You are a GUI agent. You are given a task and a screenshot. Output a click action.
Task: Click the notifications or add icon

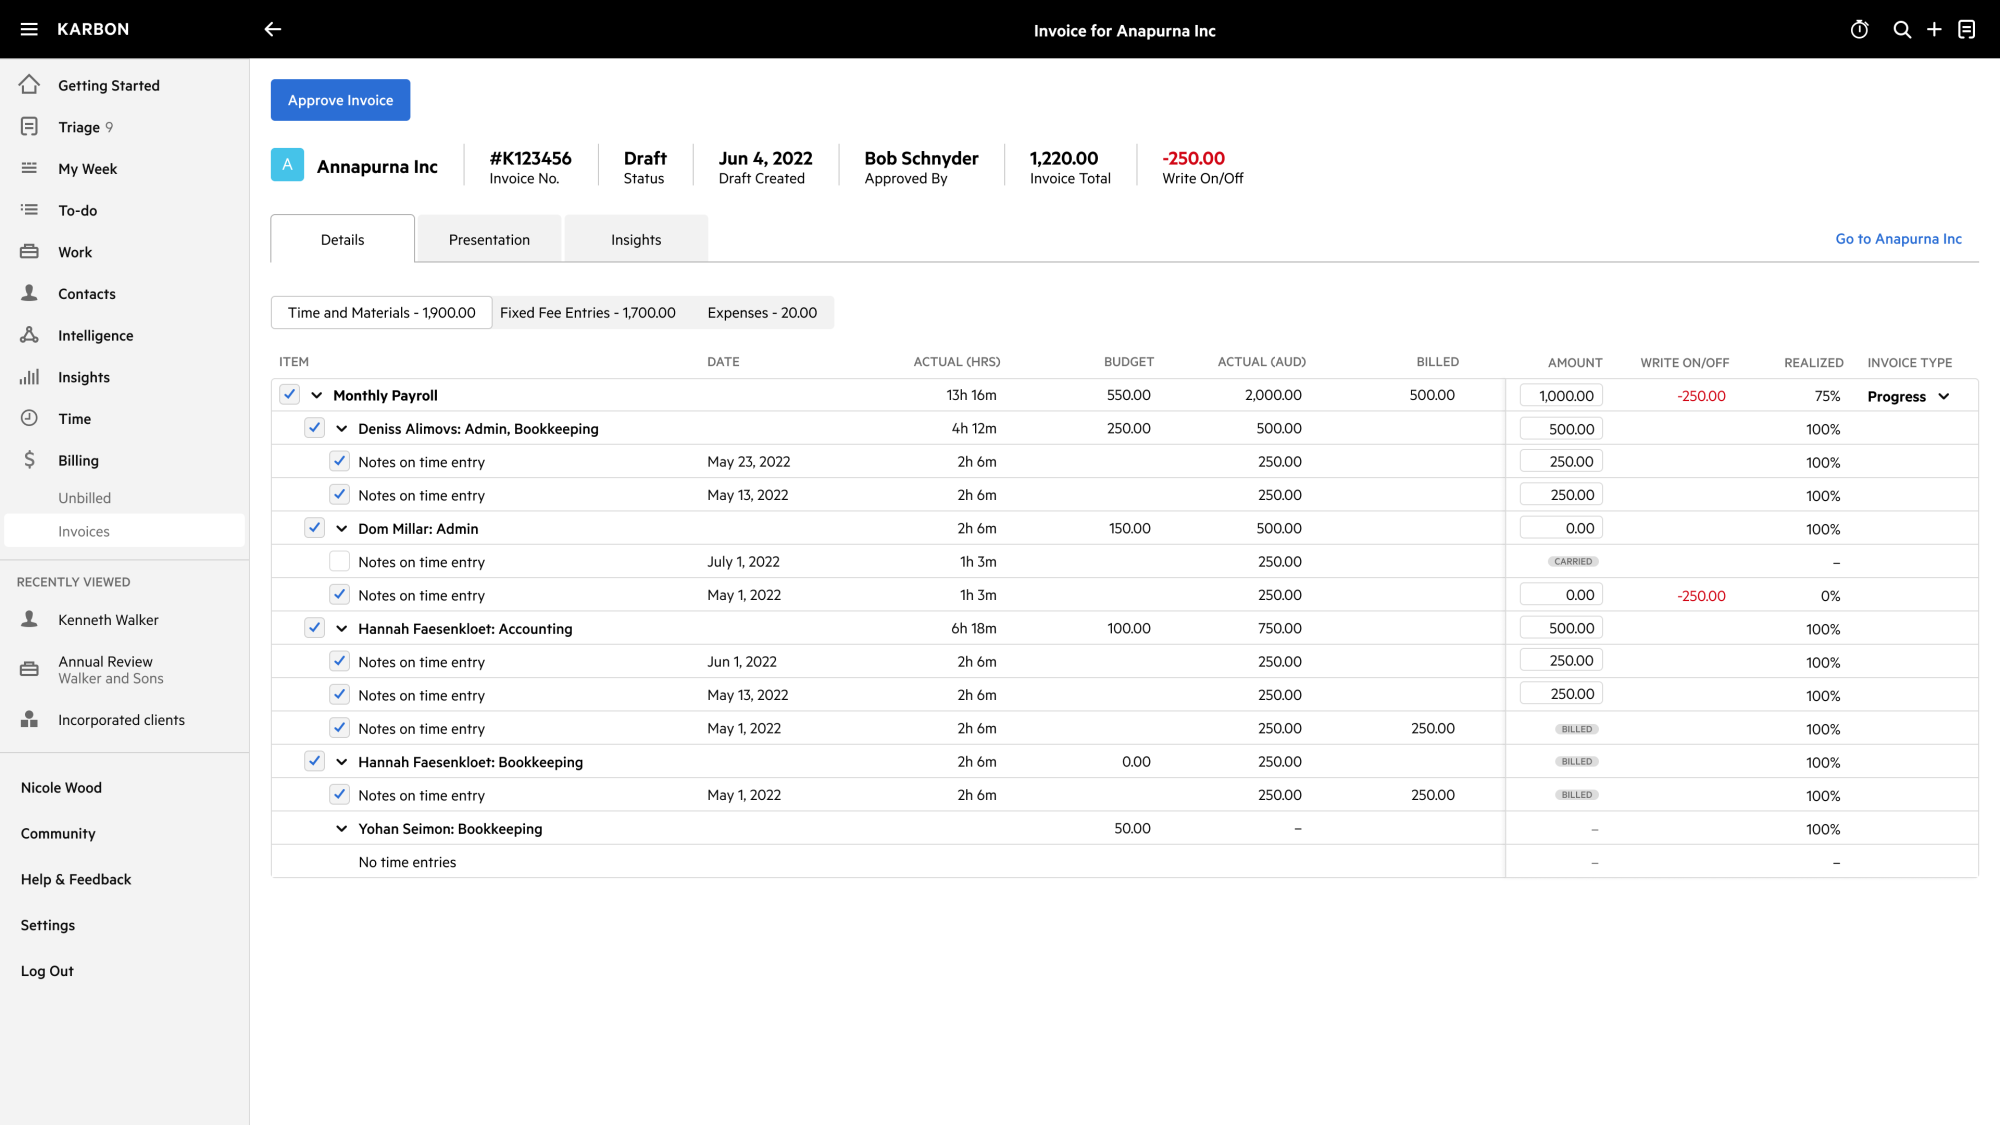[x=1934, y=29]
